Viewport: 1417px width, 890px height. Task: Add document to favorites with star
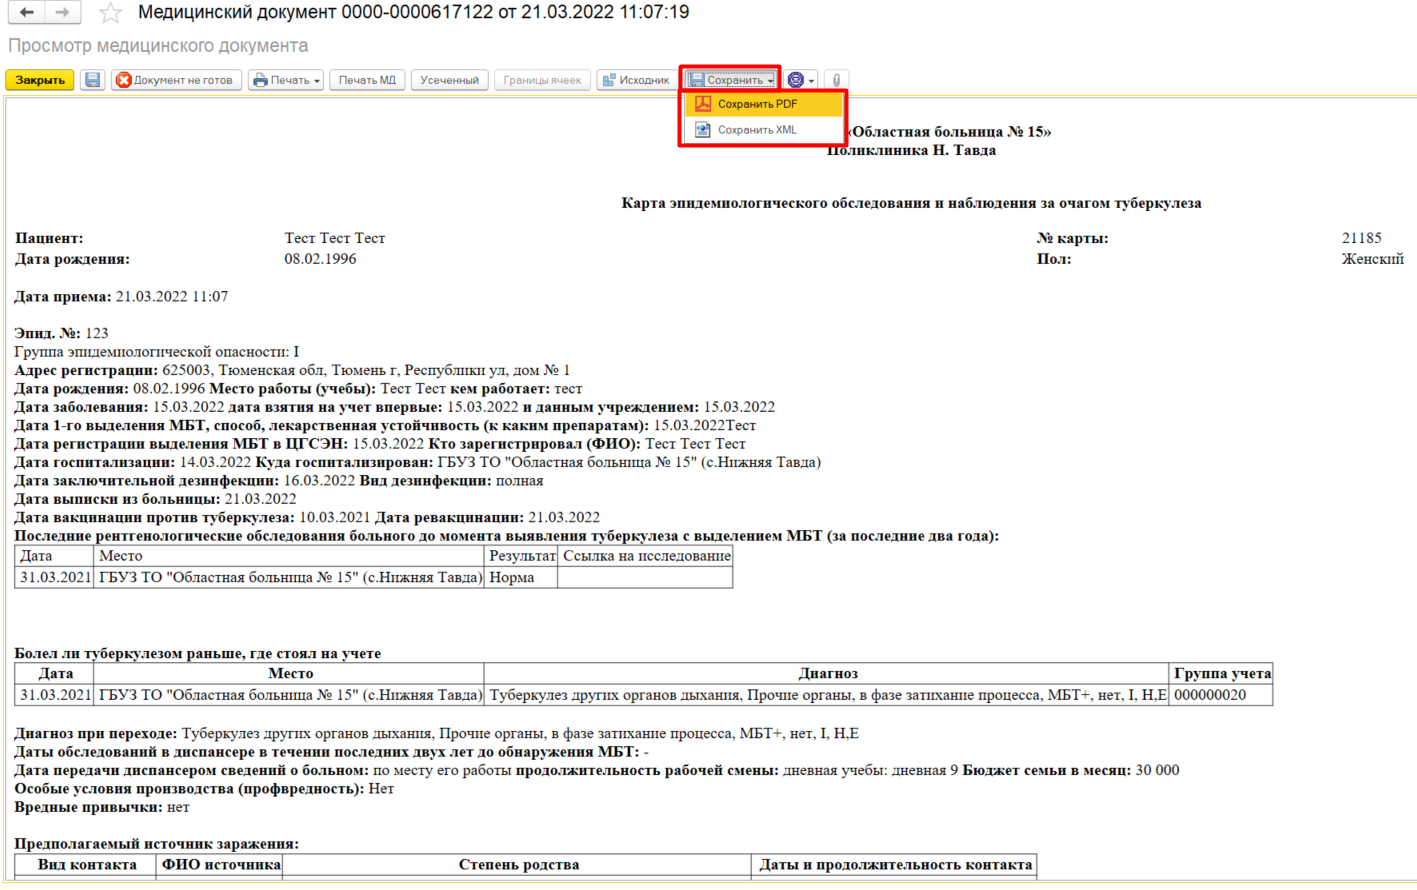[x=110, y=13]
